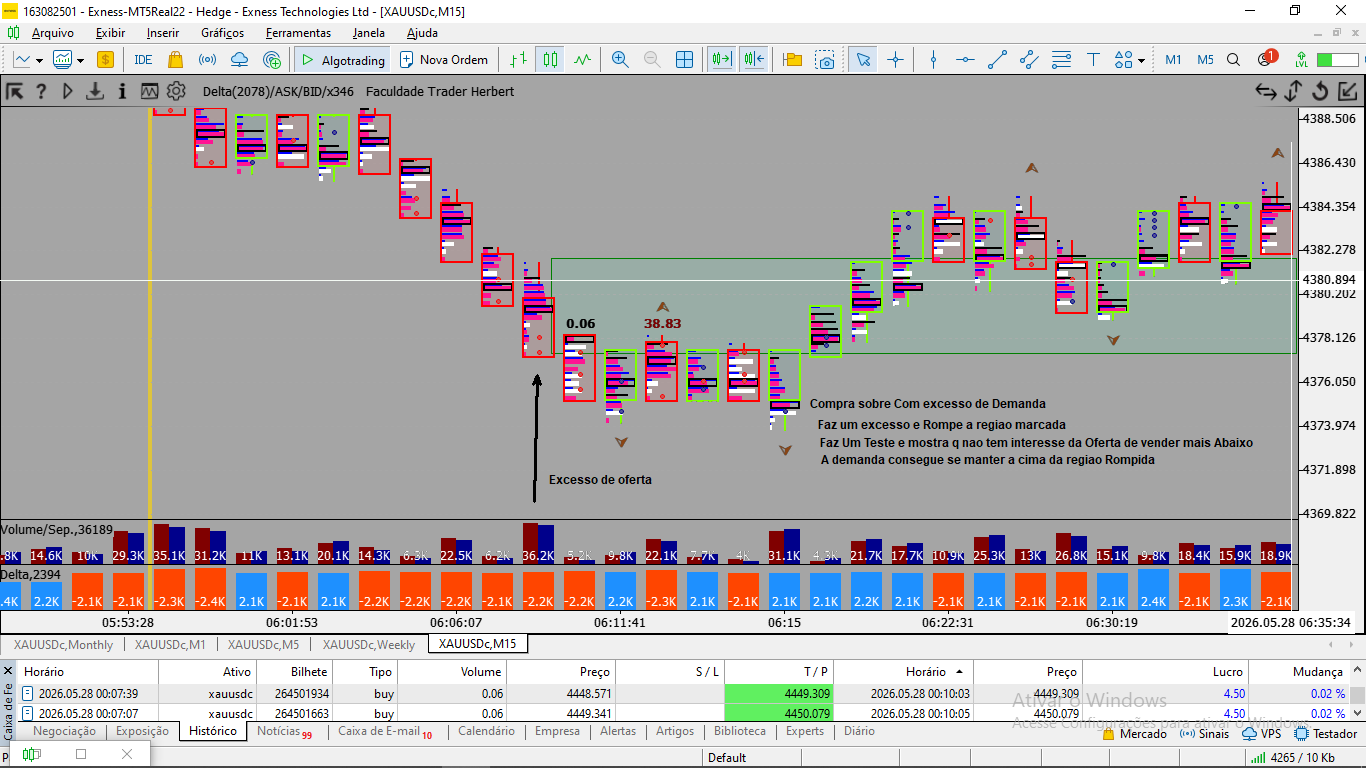Click the zoom in magnifier icon
The height and width of the screenshot is (768, 1366).
click(620, 60)
